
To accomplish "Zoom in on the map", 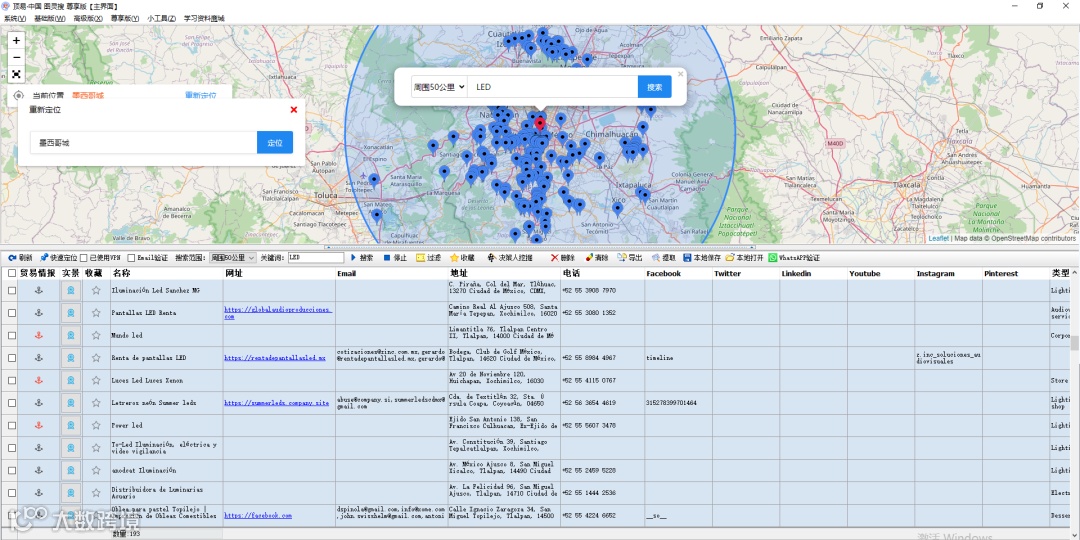I will (17, 41).
